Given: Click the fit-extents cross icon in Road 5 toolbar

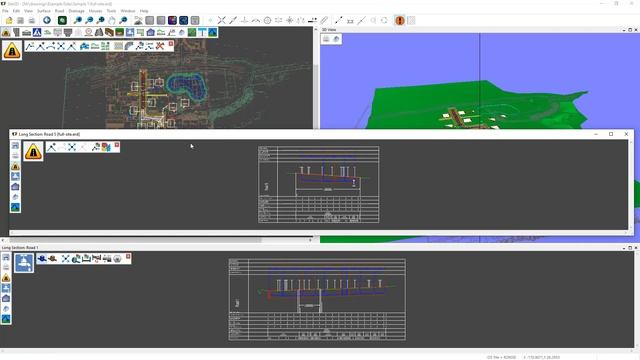Looking at the screenshot, I should coord(72,147).
